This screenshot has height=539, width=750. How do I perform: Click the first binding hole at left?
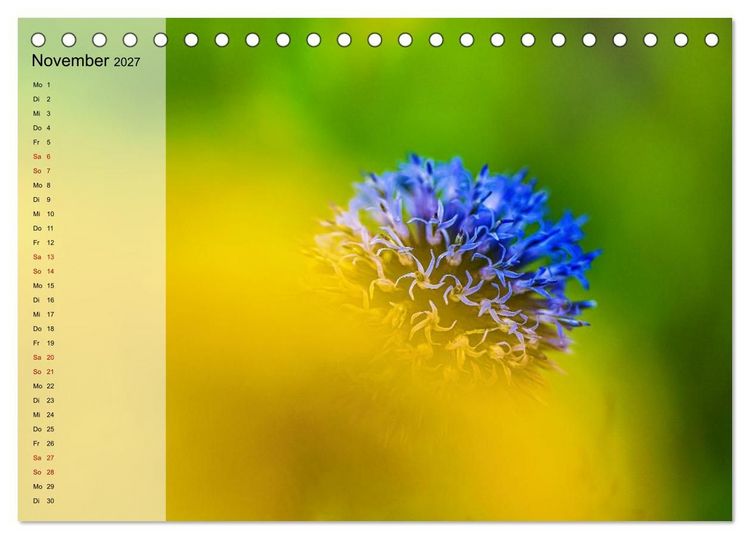click(38, 40)
